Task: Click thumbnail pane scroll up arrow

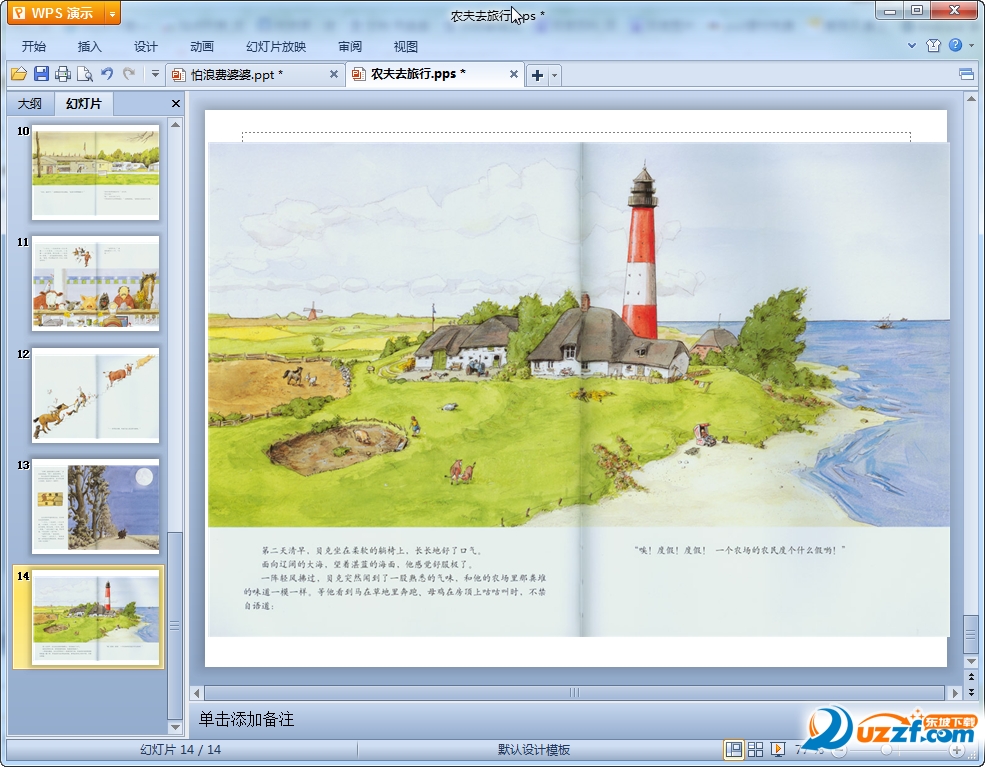Action: point(175,124)
